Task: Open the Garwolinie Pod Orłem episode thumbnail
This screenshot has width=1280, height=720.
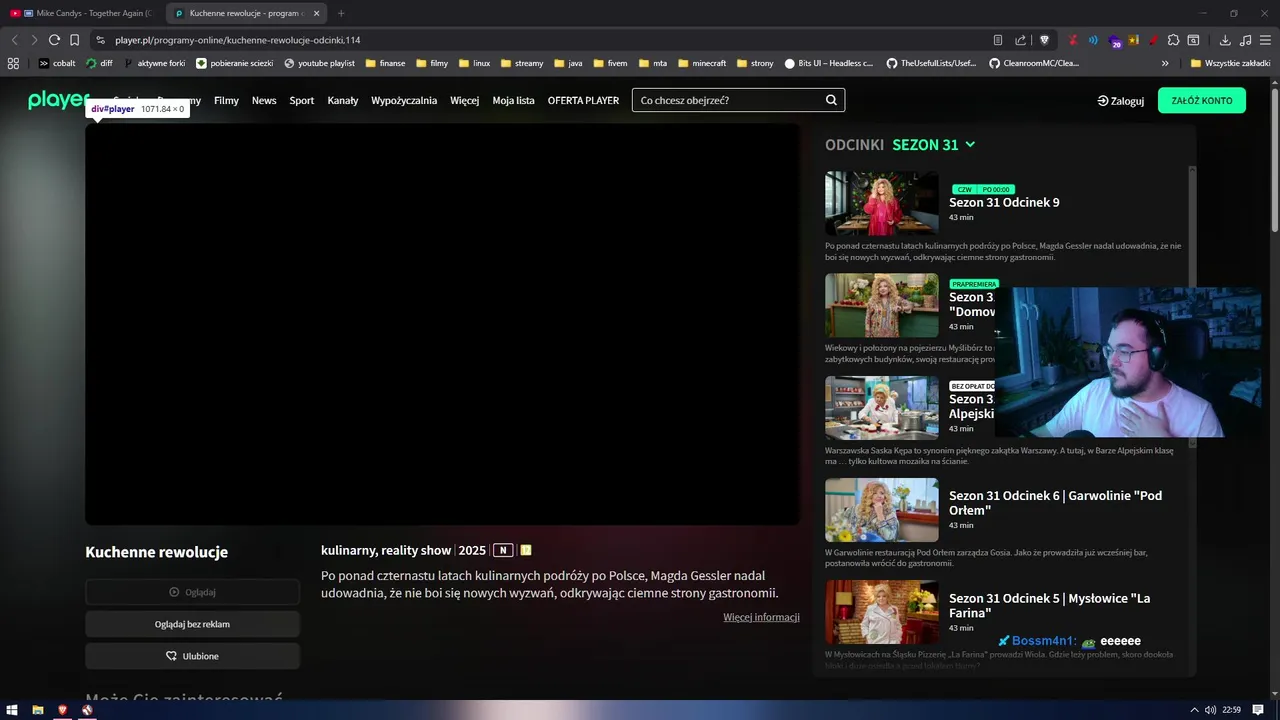Action: click(x=881, y=510)
